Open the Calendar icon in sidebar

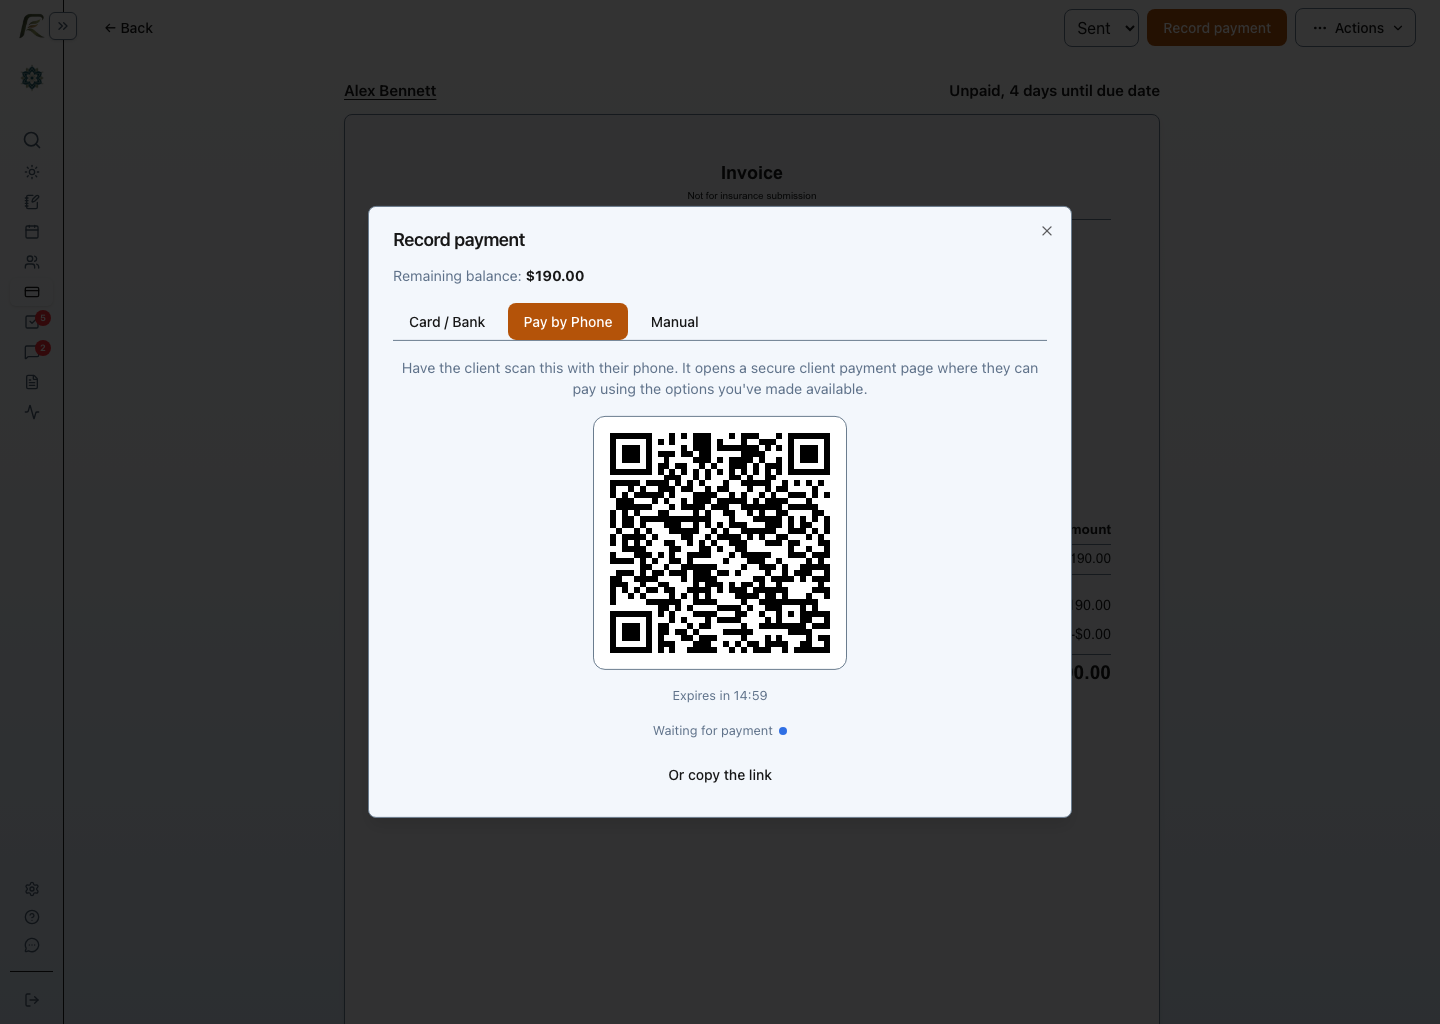click(32, 232)
